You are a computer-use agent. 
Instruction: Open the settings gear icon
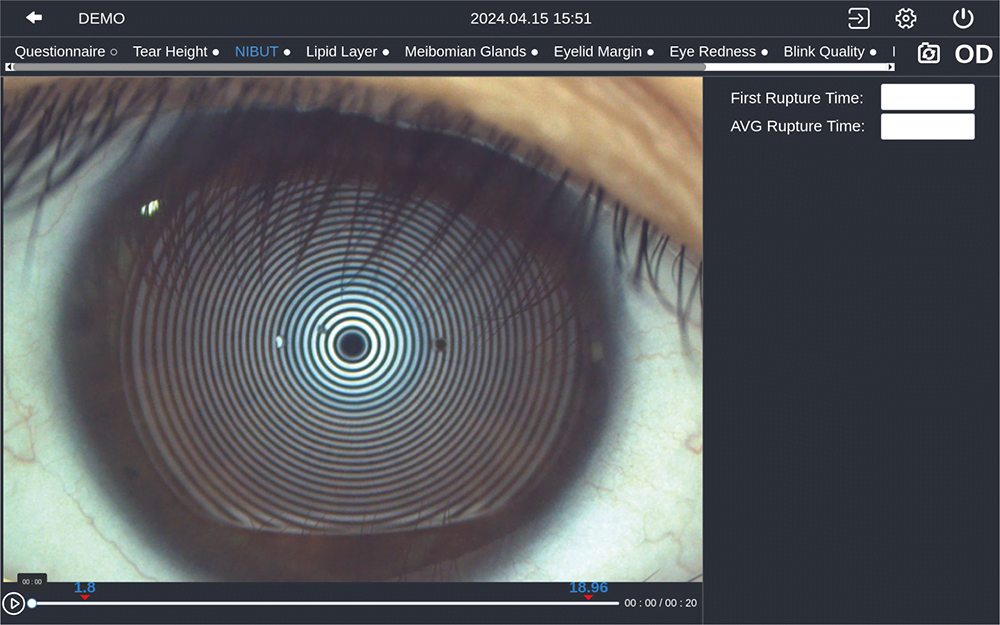point(906,18)
